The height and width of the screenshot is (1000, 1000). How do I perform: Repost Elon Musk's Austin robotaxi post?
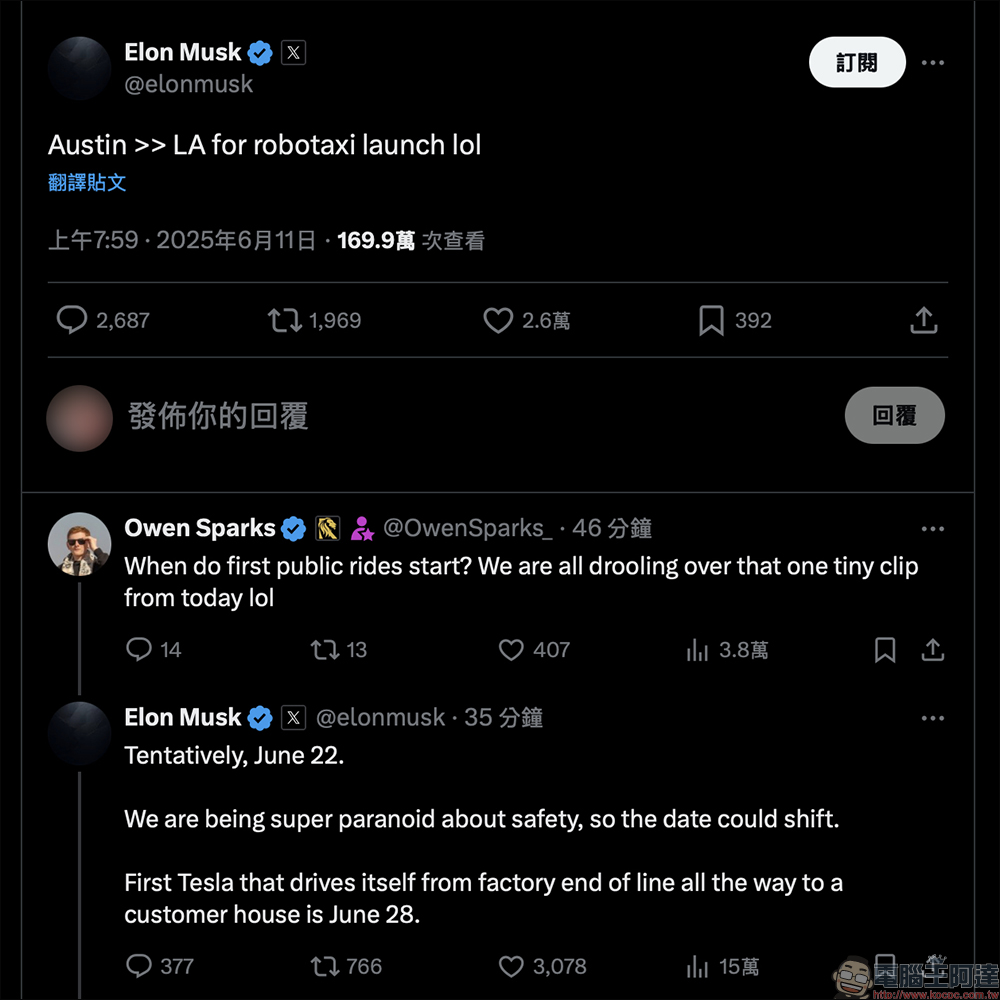point(284,320)
